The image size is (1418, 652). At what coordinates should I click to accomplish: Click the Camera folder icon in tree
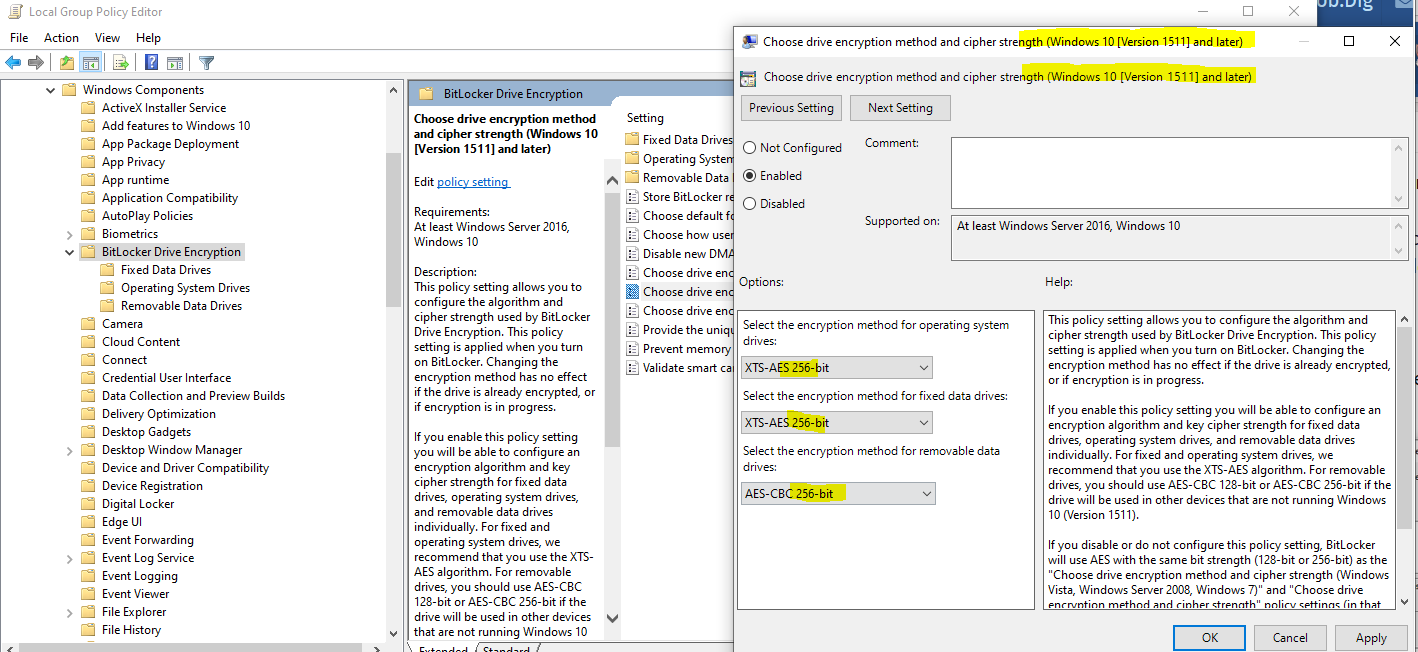[88, 324]
